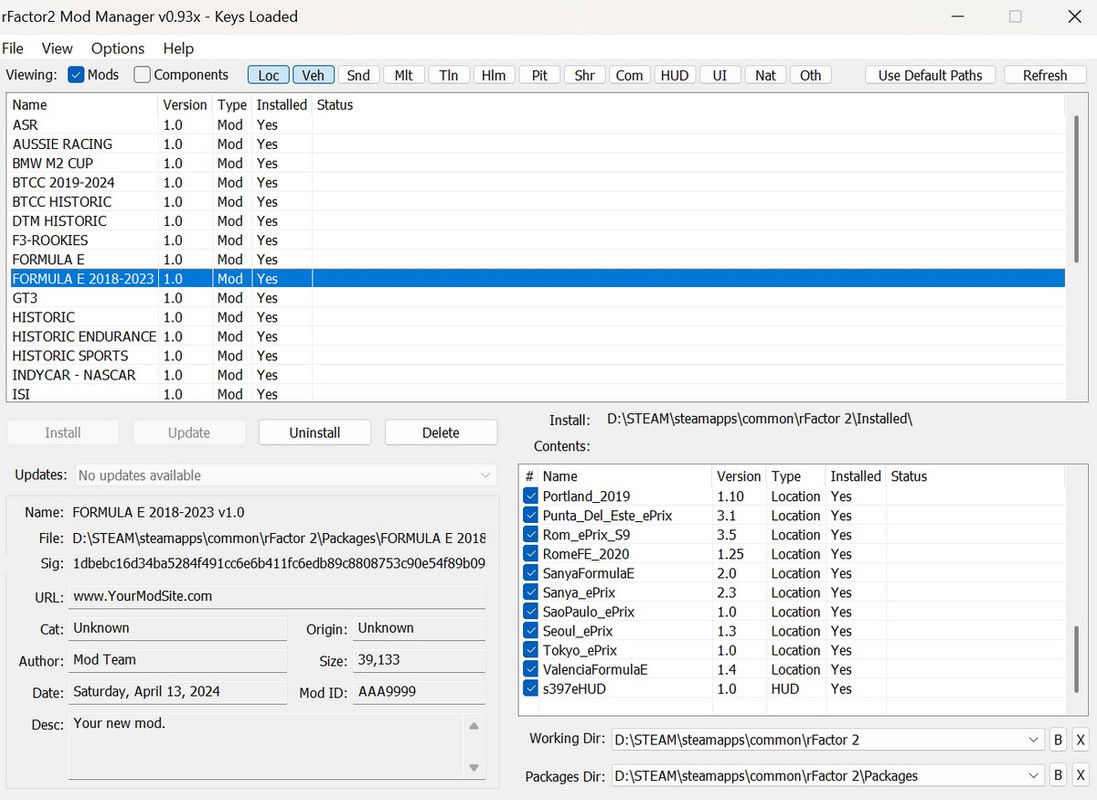Click Use Default Paths button

point(930,76)
